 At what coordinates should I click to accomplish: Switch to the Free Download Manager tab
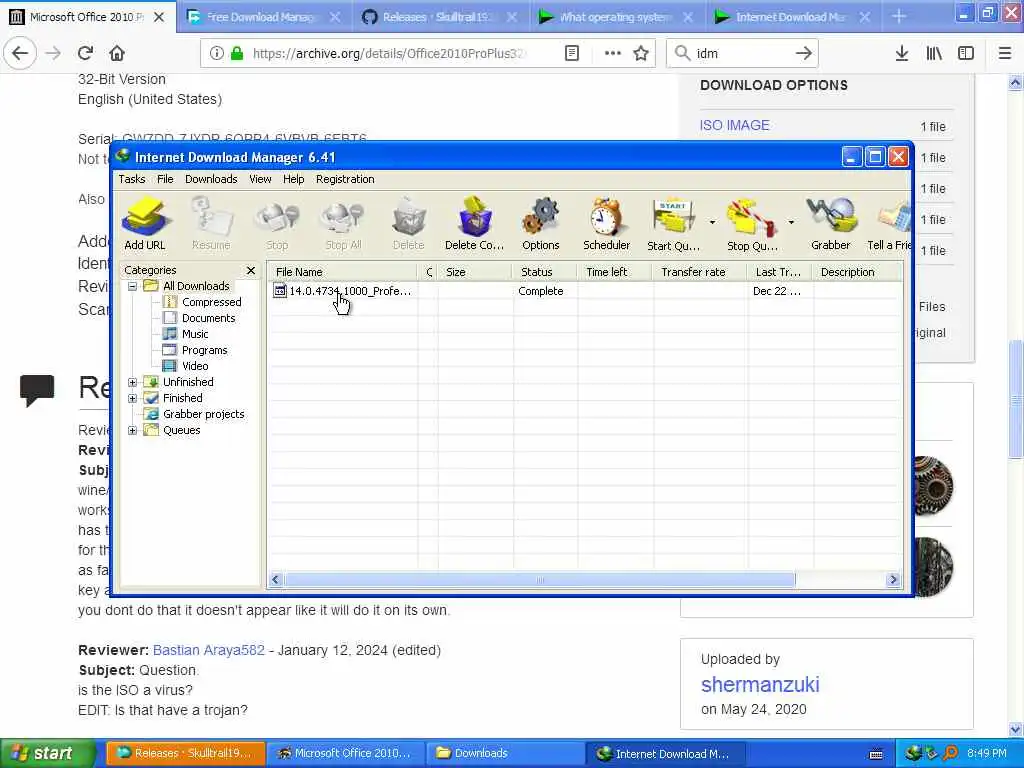[x=266, y=17]
